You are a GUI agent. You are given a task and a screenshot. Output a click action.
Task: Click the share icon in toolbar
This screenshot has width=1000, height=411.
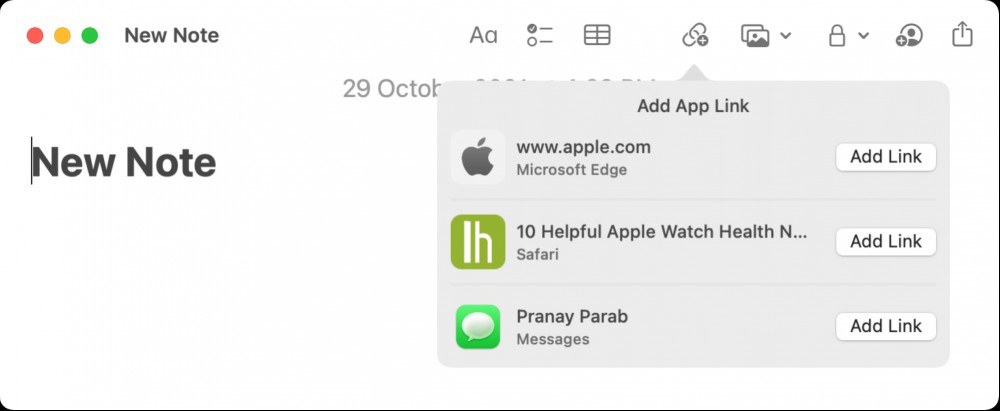pos(962,34)
